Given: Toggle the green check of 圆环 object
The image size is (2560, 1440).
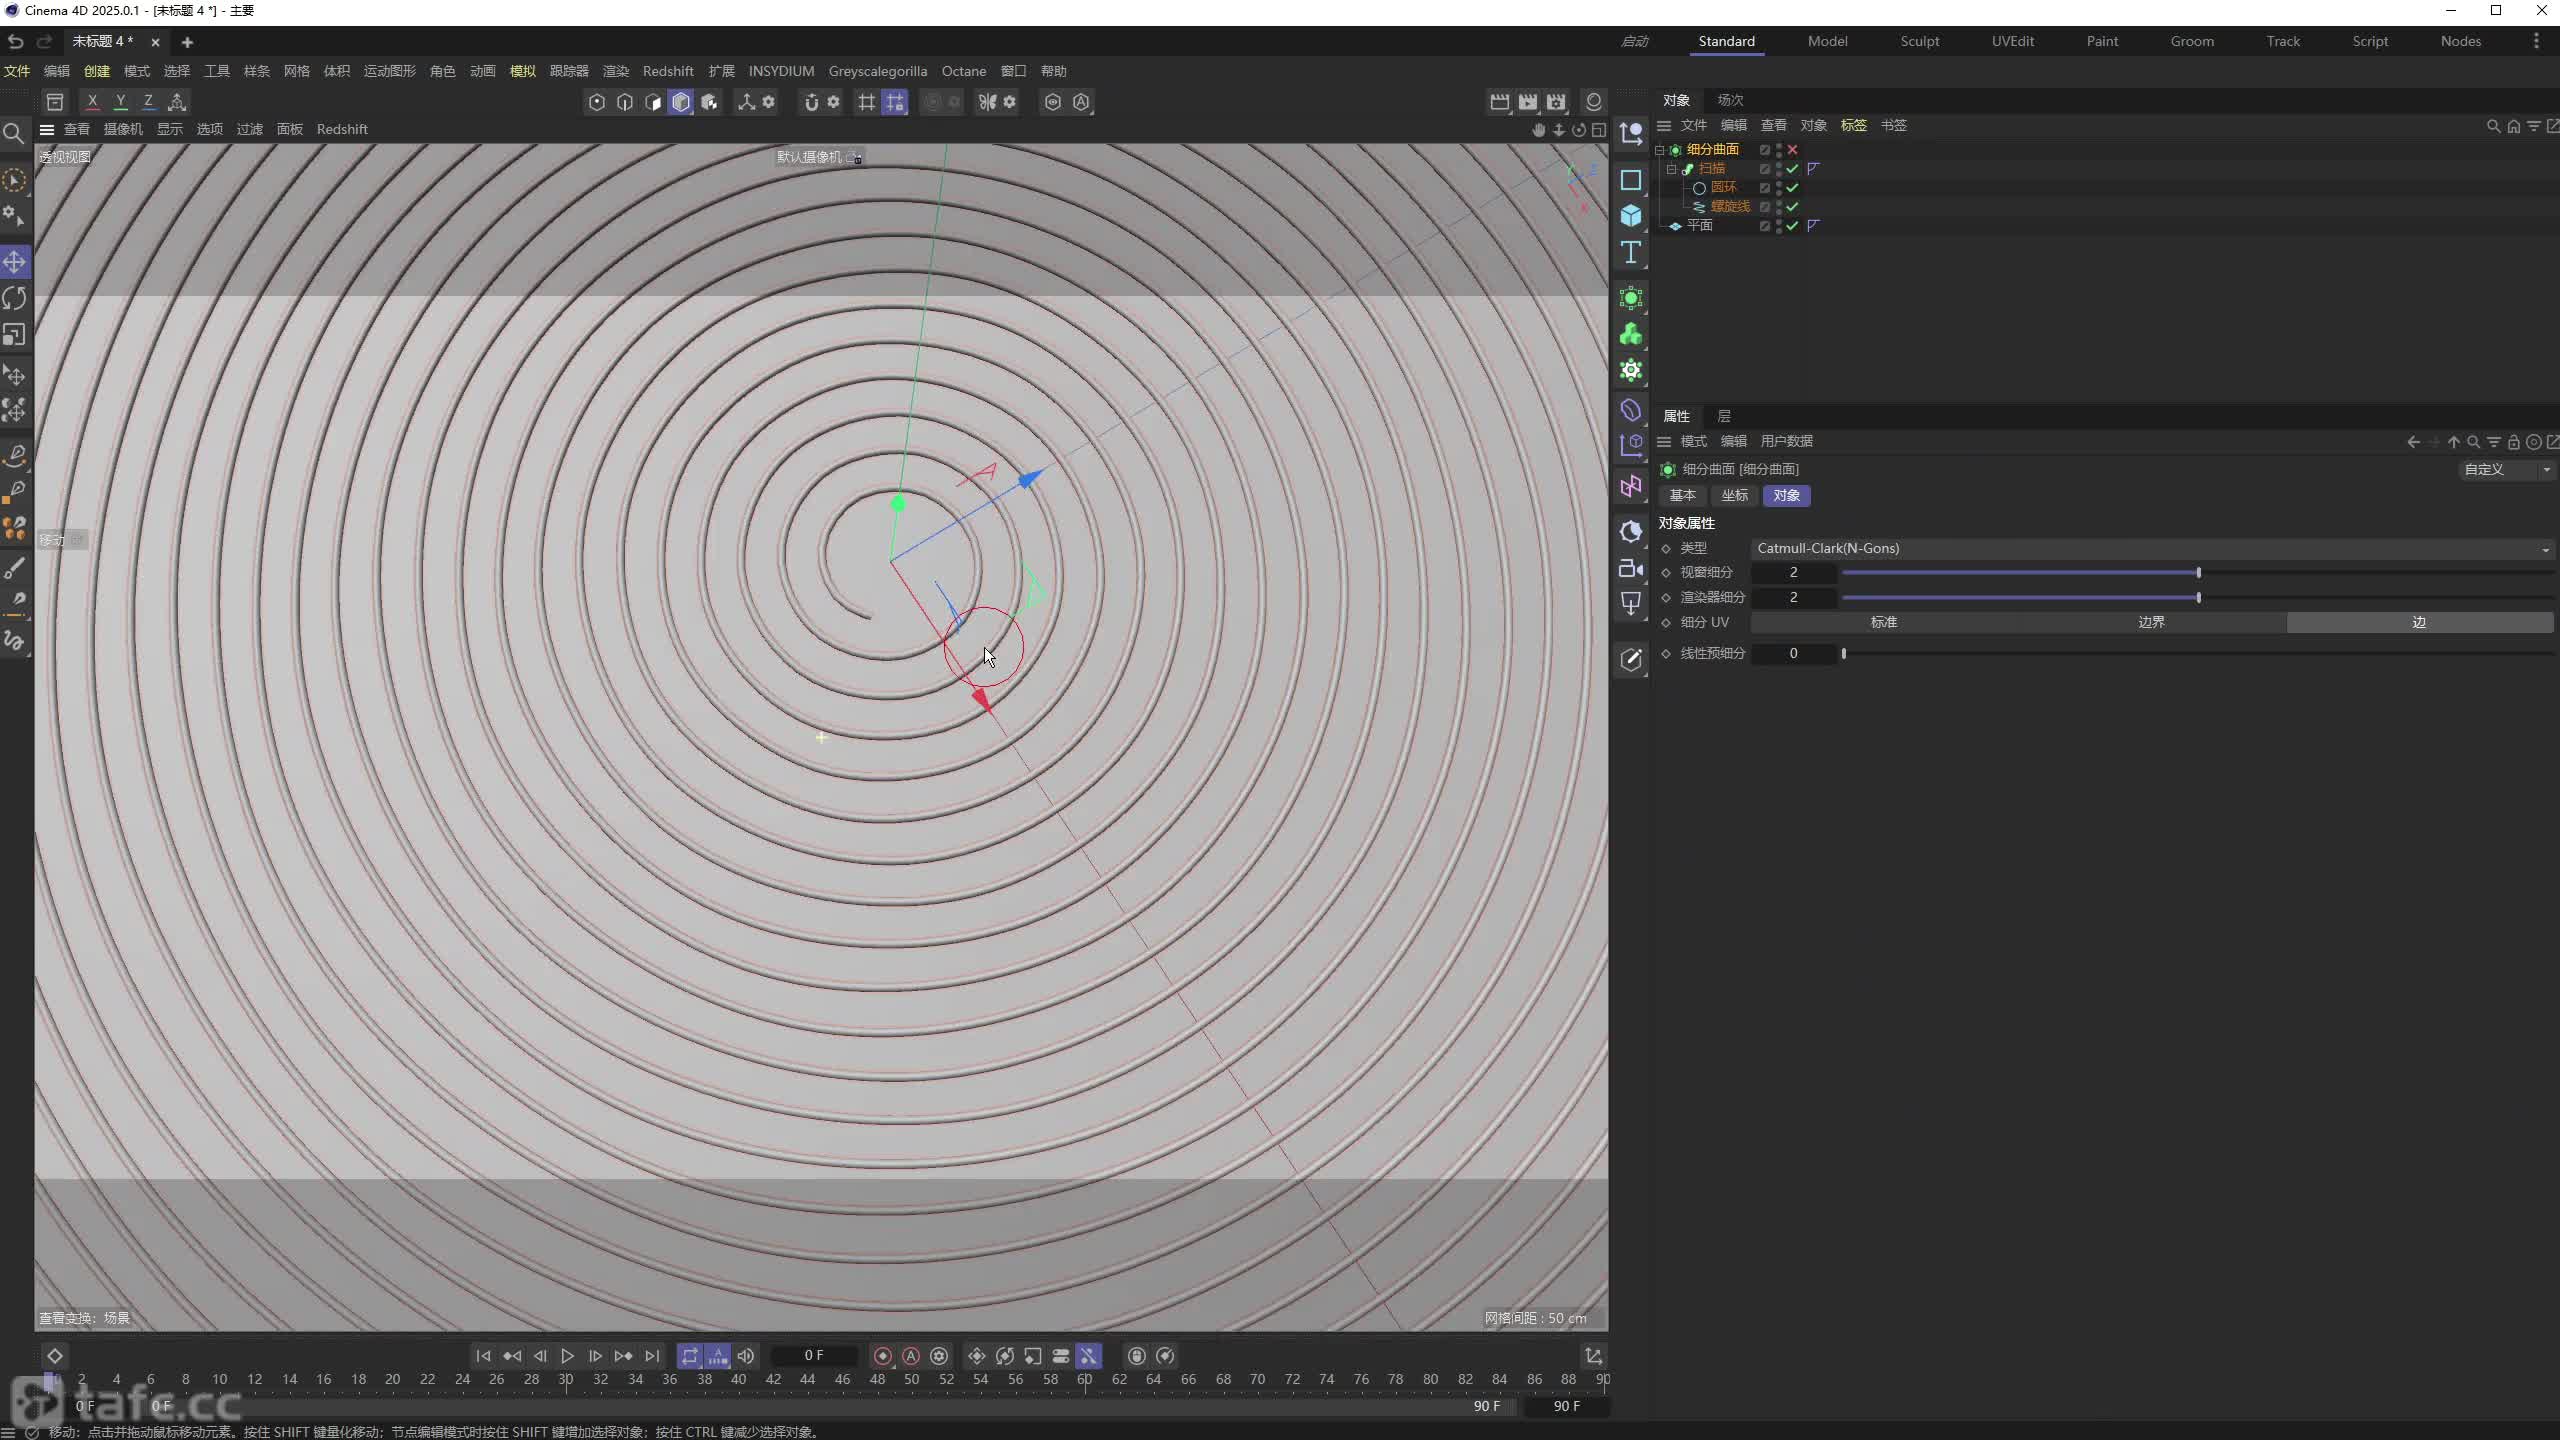Looking at the screenshot, I should (x=1793, y=188).
